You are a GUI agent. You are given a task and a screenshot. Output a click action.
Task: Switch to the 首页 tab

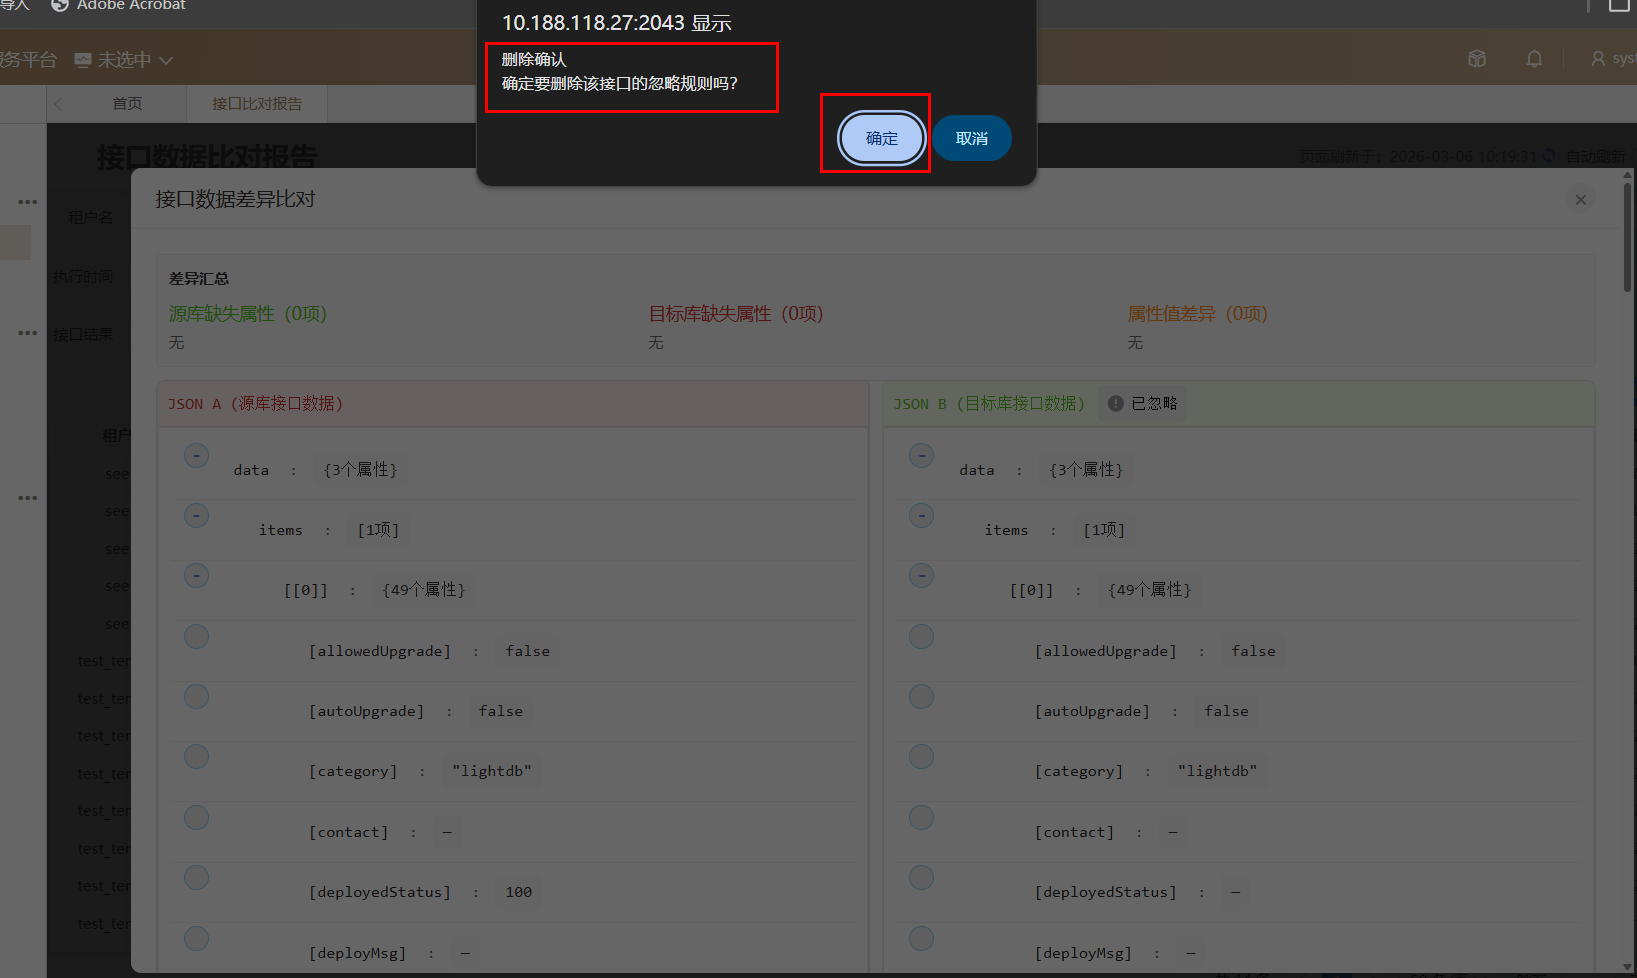(127, 104)
